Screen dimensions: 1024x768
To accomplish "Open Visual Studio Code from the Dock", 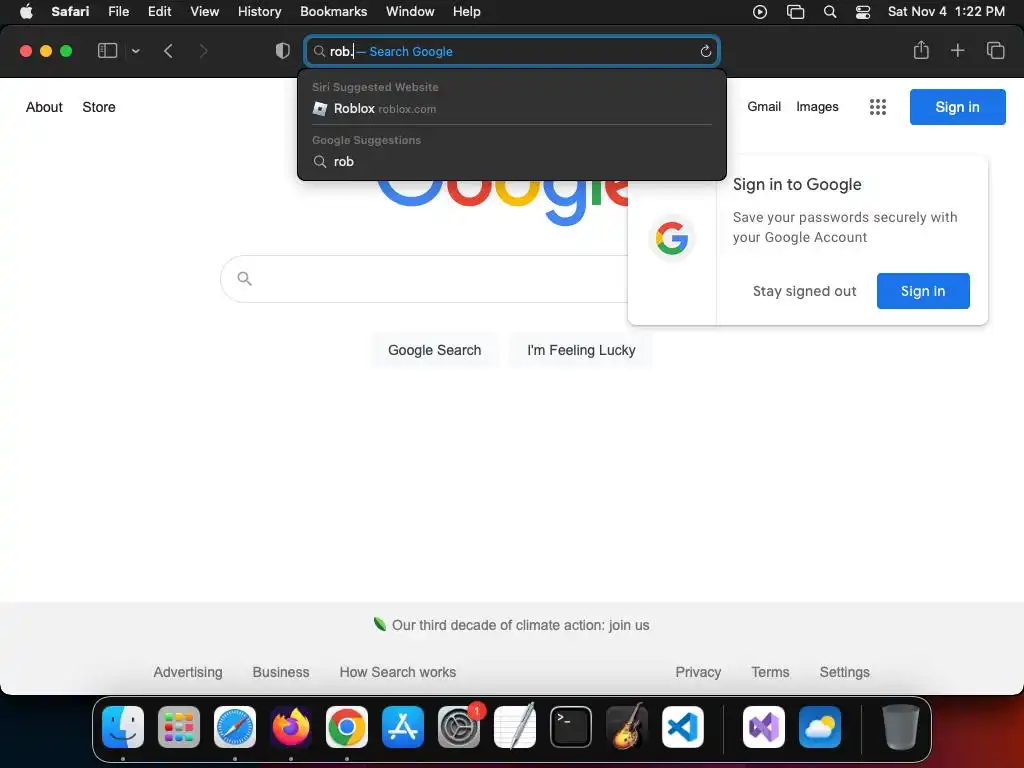I will coord(683,727).
